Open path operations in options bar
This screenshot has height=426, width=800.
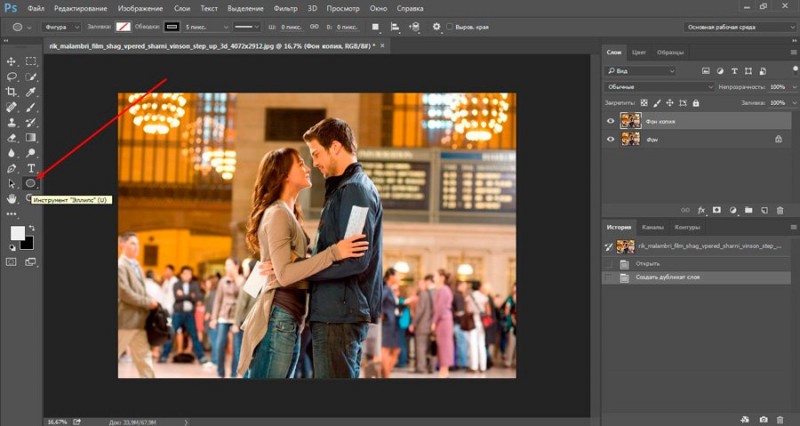(x=376, y=27)
